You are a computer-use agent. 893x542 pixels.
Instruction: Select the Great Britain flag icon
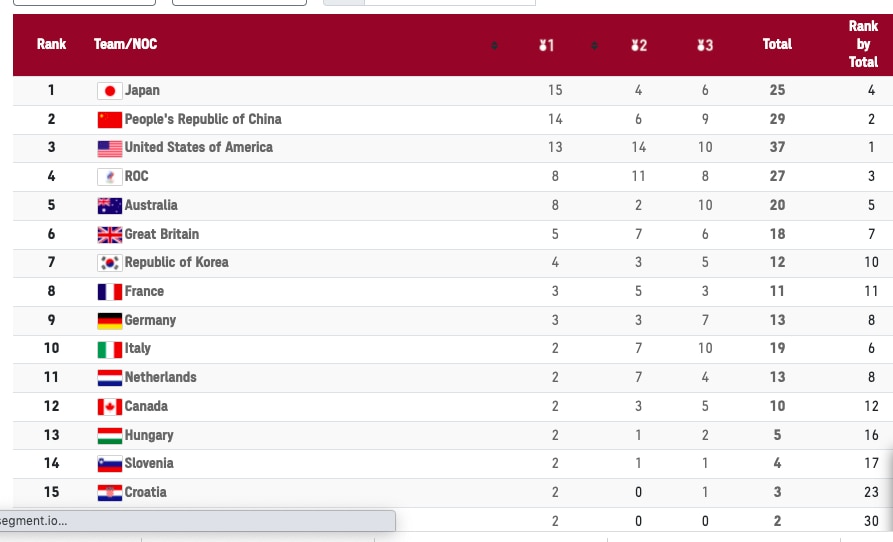click(x=110, y=235)
